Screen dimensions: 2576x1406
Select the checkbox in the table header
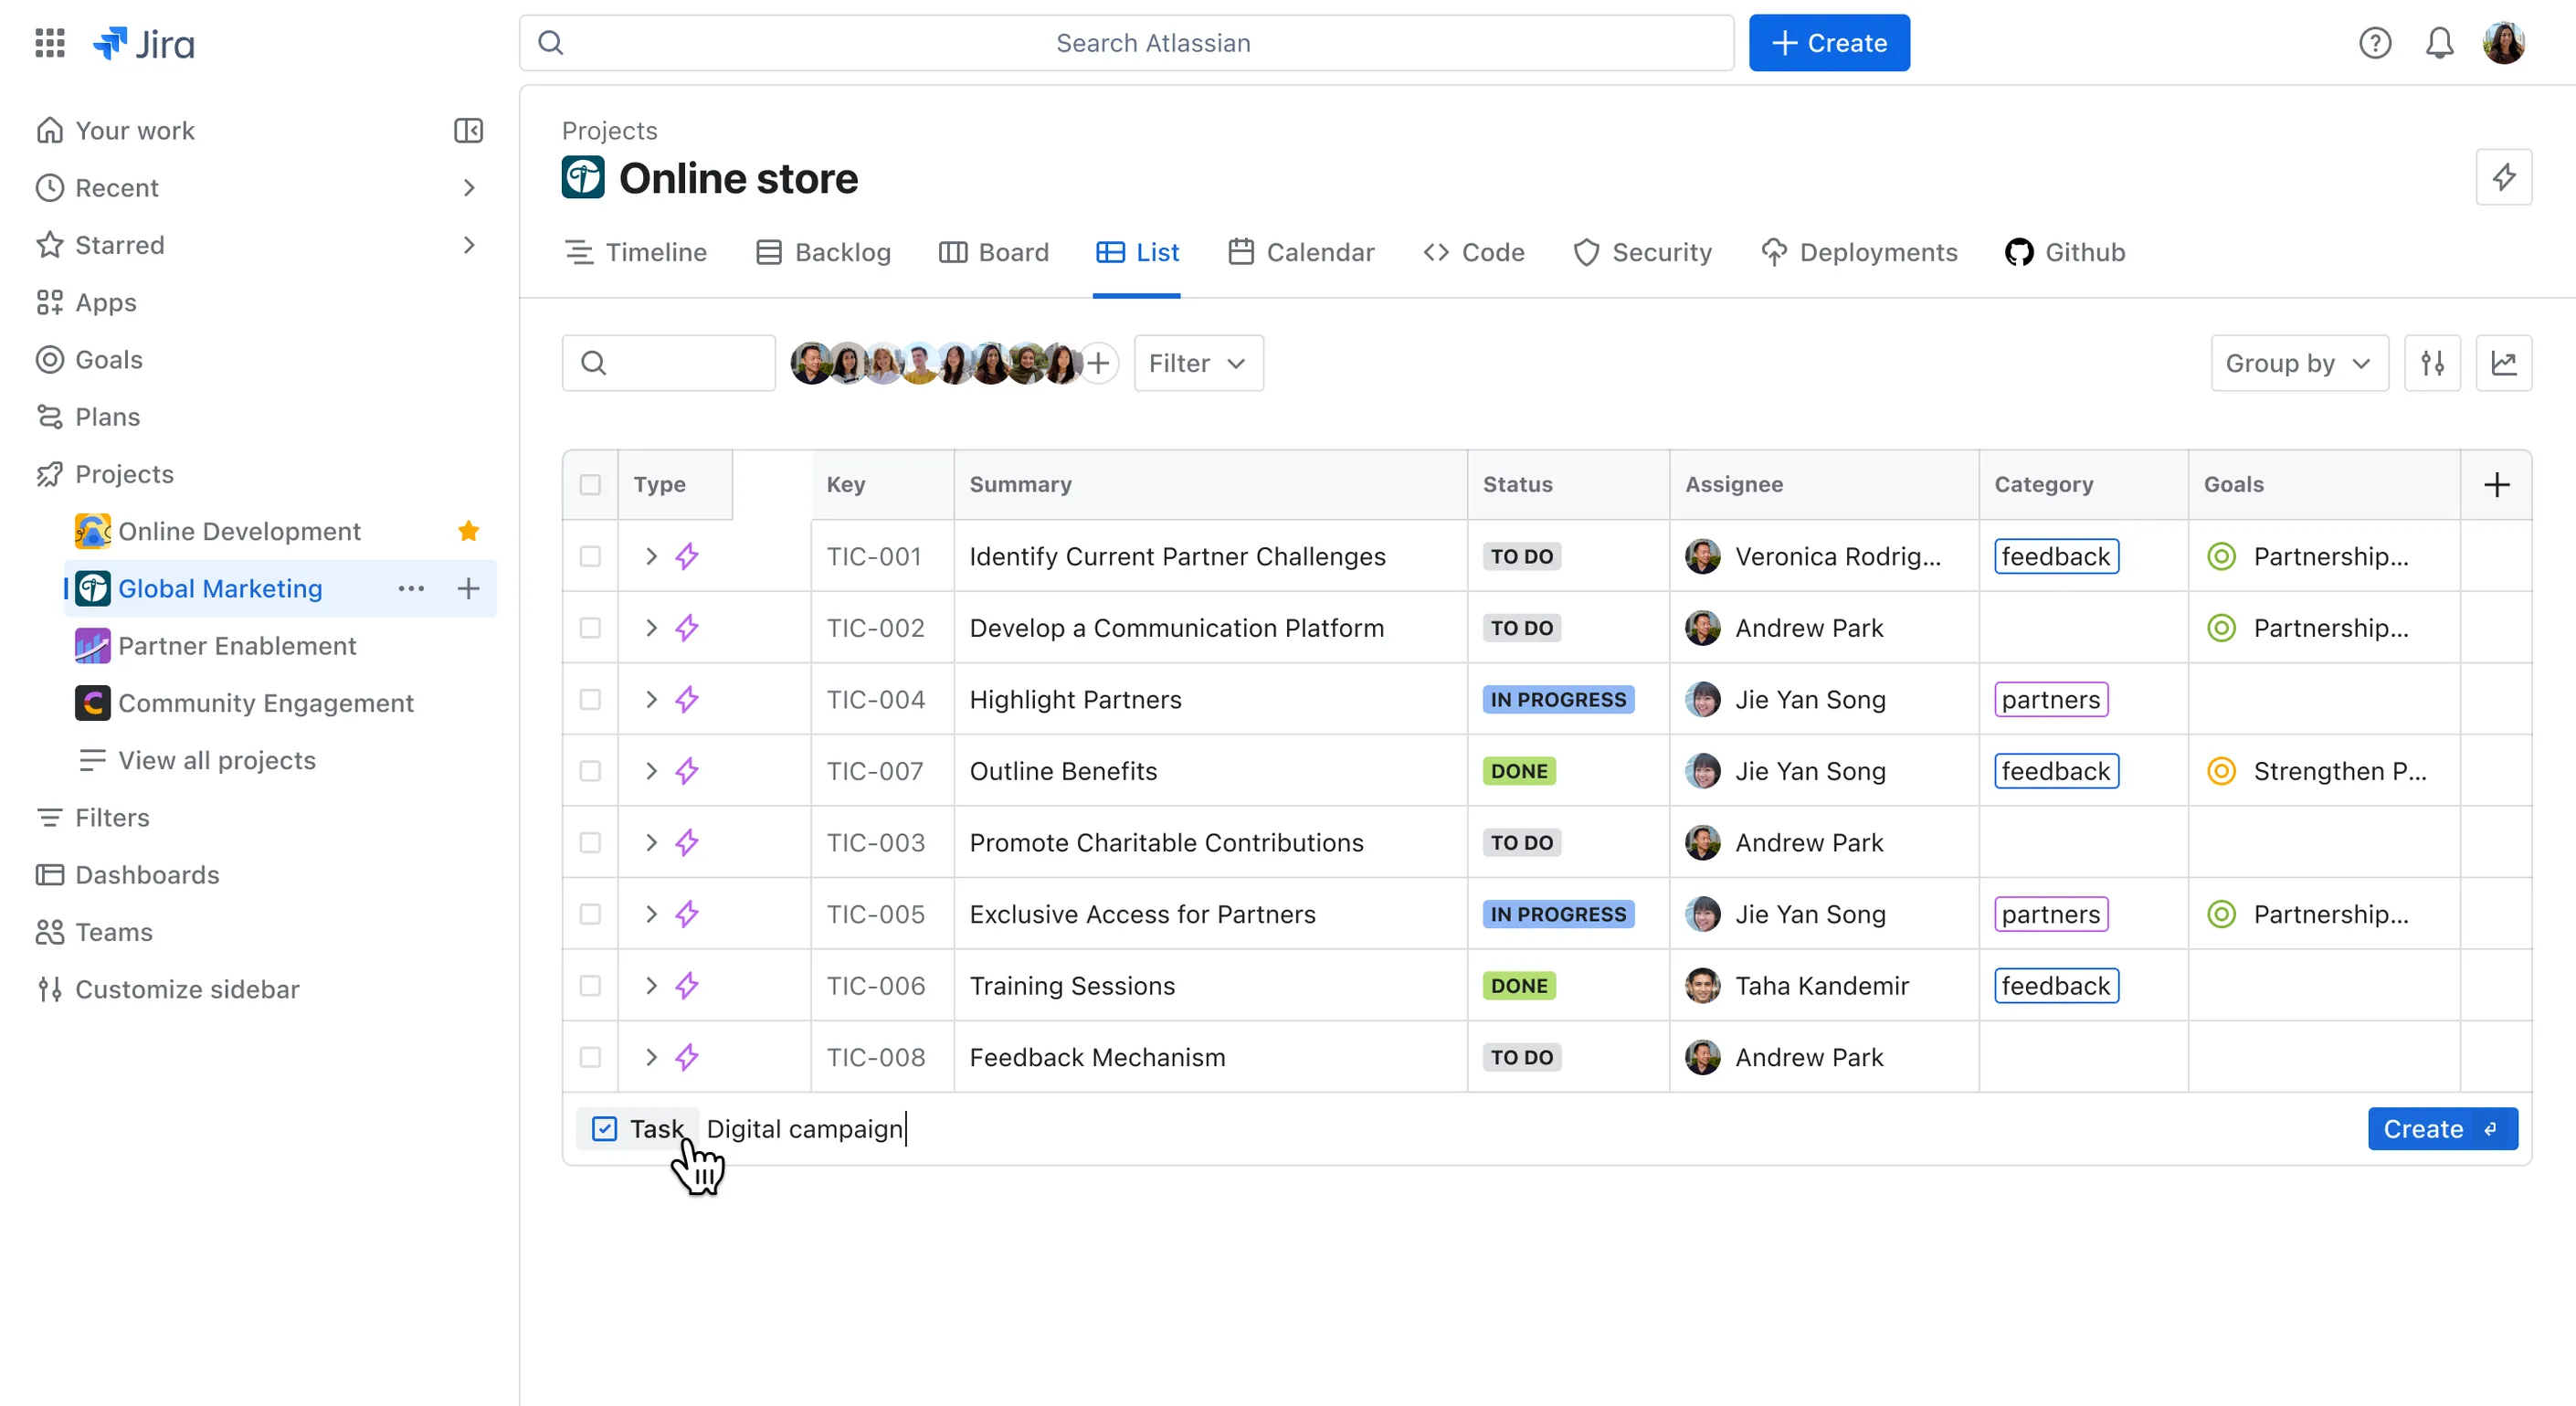click(591, 484)
